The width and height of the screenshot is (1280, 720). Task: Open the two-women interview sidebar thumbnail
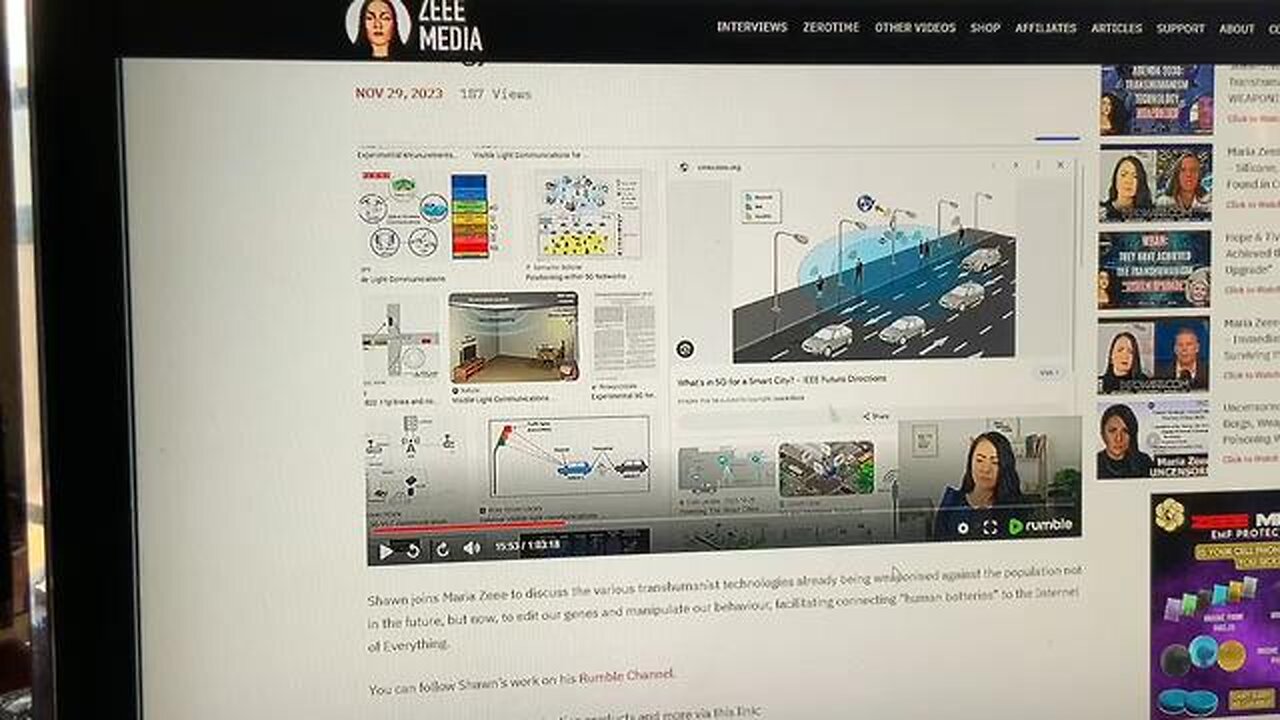click(1155, 183)
